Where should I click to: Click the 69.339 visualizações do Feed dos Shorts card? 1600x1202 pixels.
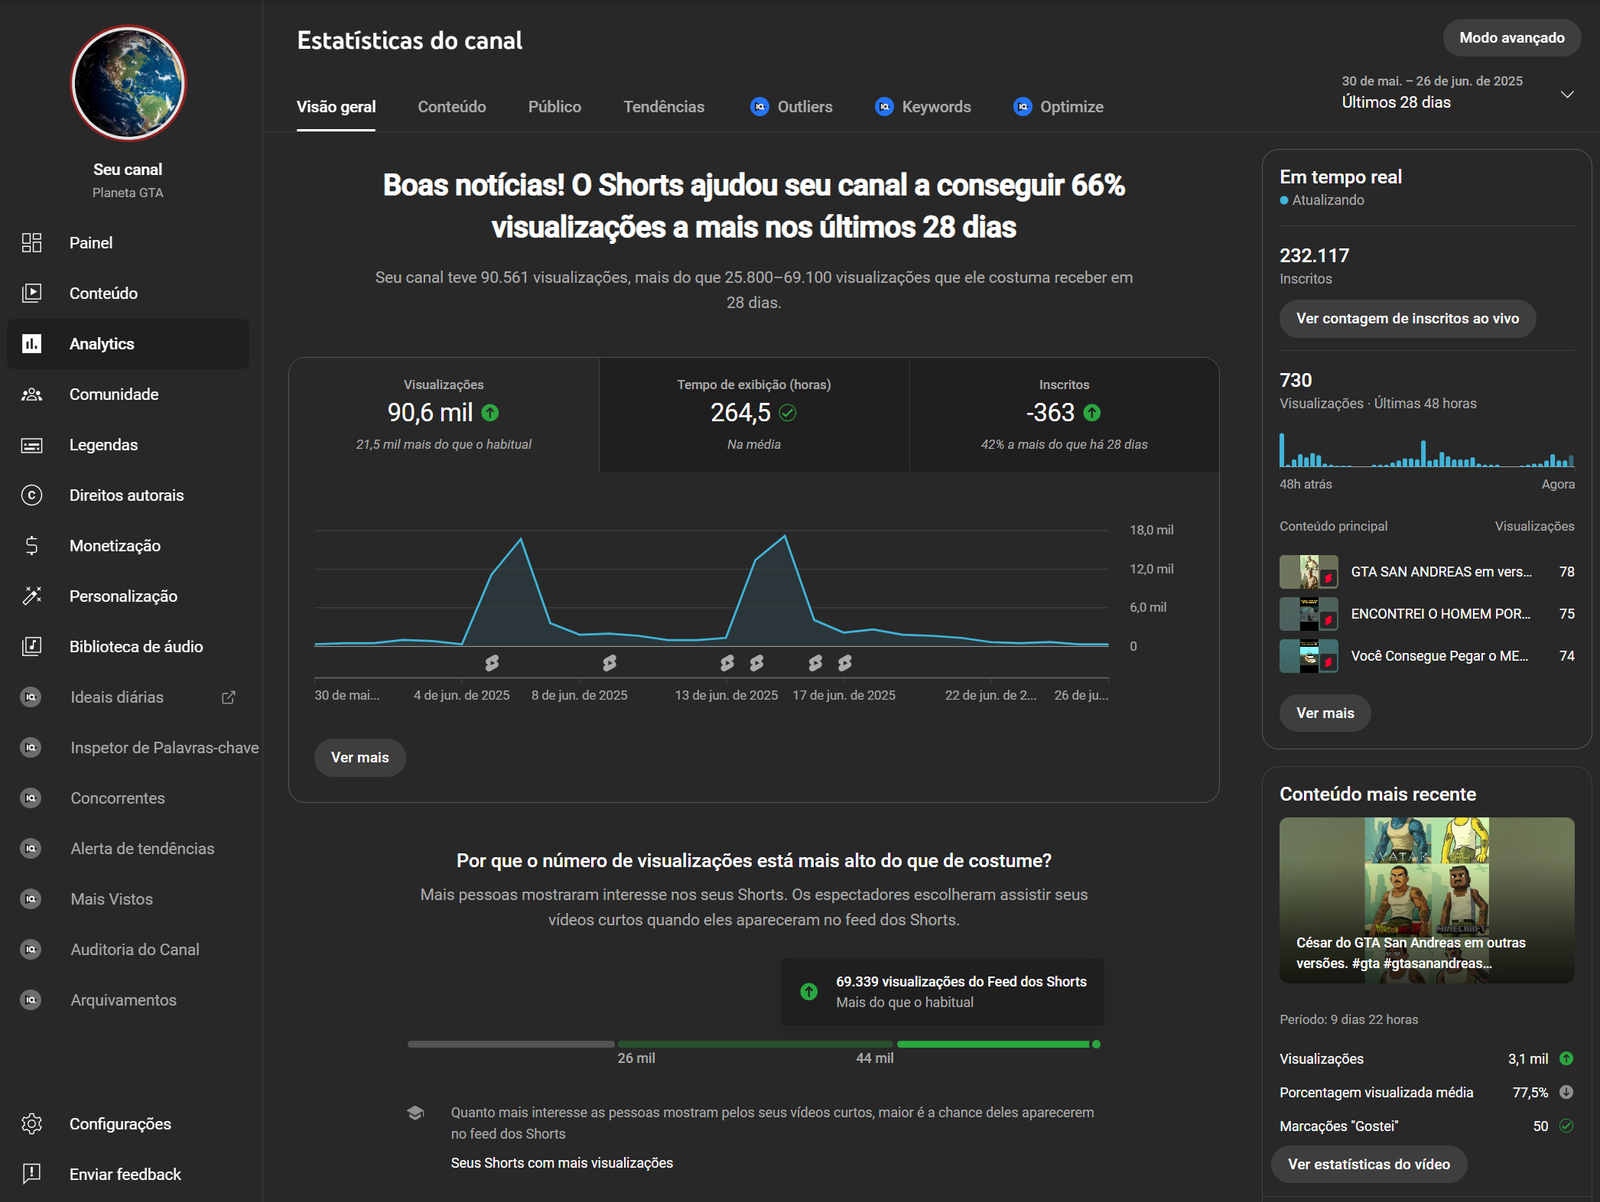[x=943, y=992]
